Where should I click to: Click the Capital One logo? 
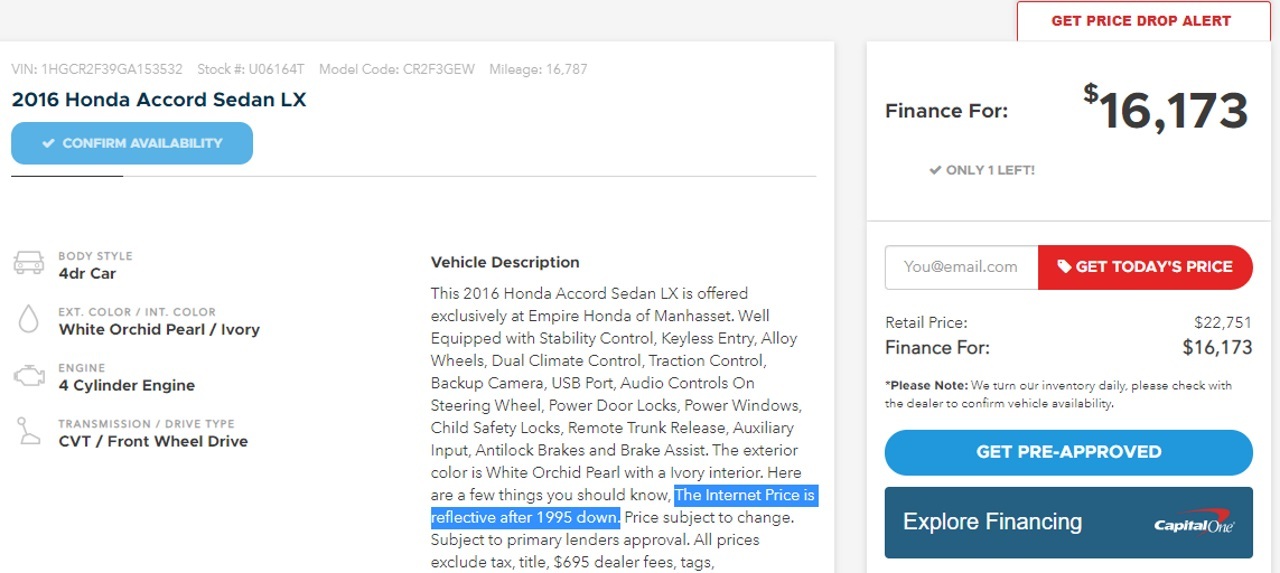point(1193,523)
